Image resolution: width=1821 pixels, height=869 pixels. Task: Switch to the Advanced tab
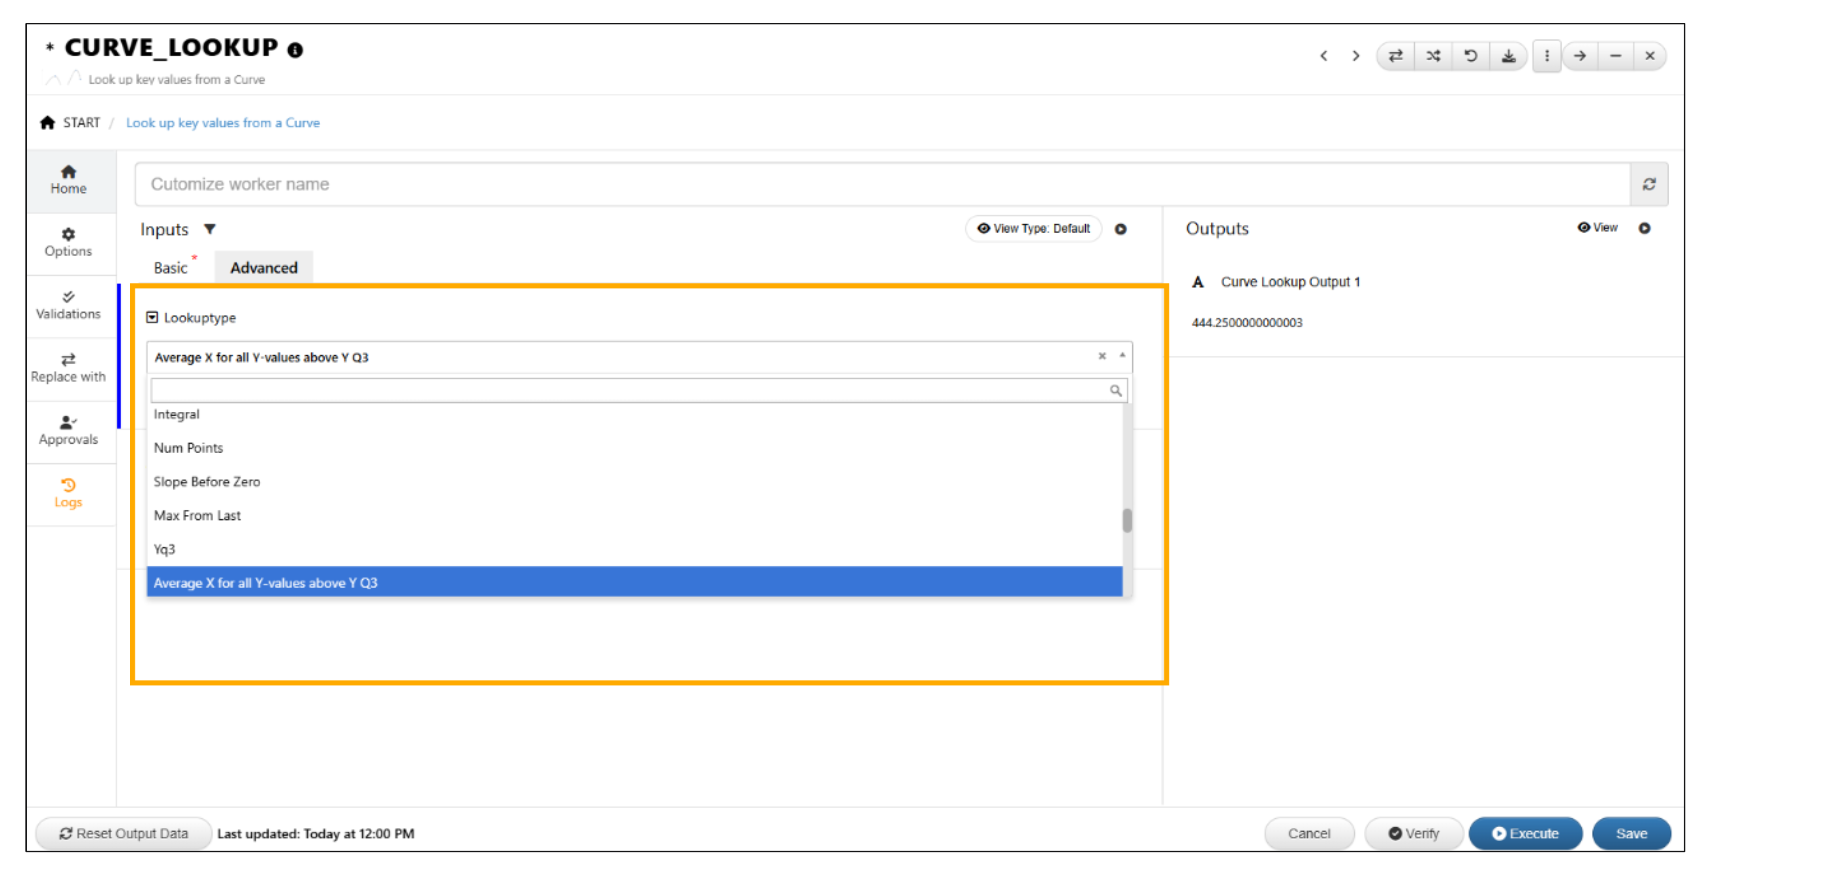point(264,268)
